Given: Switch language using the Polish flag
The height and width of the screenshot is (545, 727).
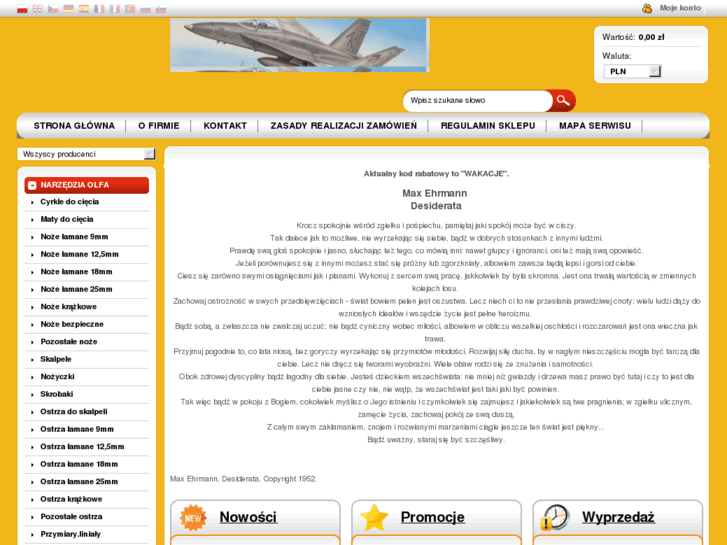Looking at the screenshot, I should [22, 9].
